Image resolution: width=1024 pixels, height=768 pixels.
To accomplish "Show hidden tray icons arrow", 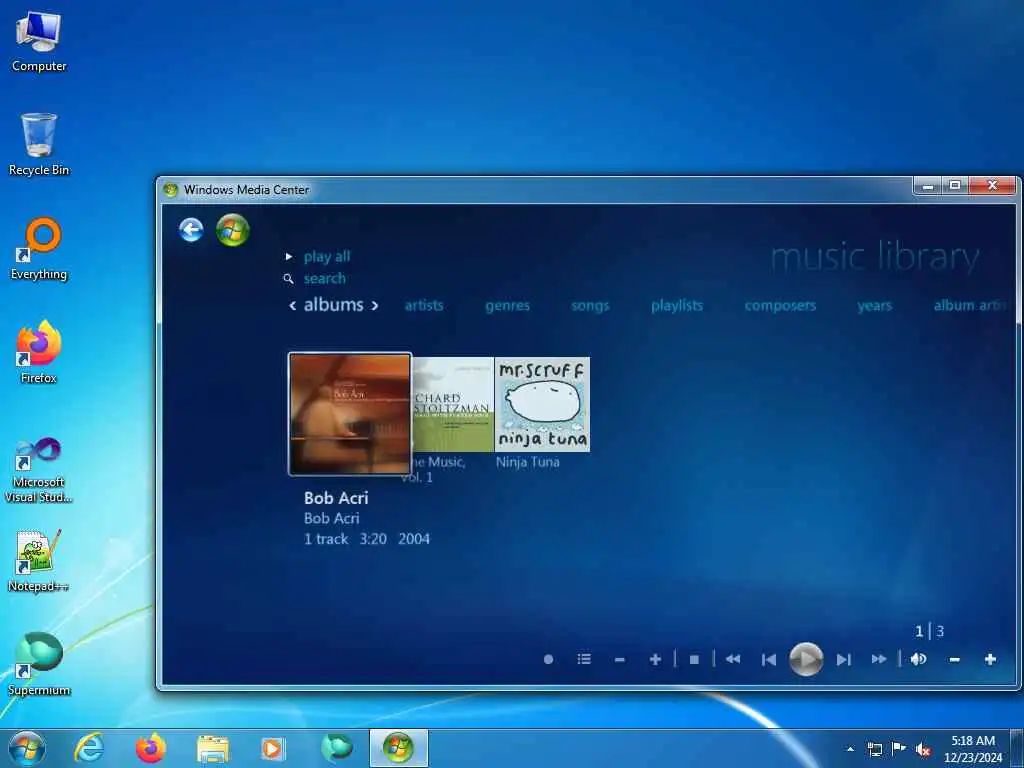I will pyautogui.click(x=850, y=749).
